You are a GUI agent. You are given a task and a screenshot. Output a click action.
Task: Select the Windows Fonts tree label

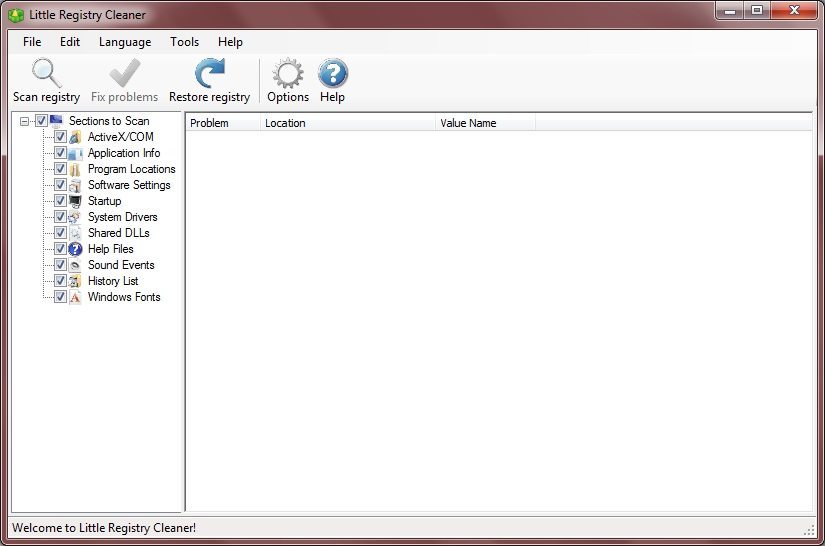(124, 297)
